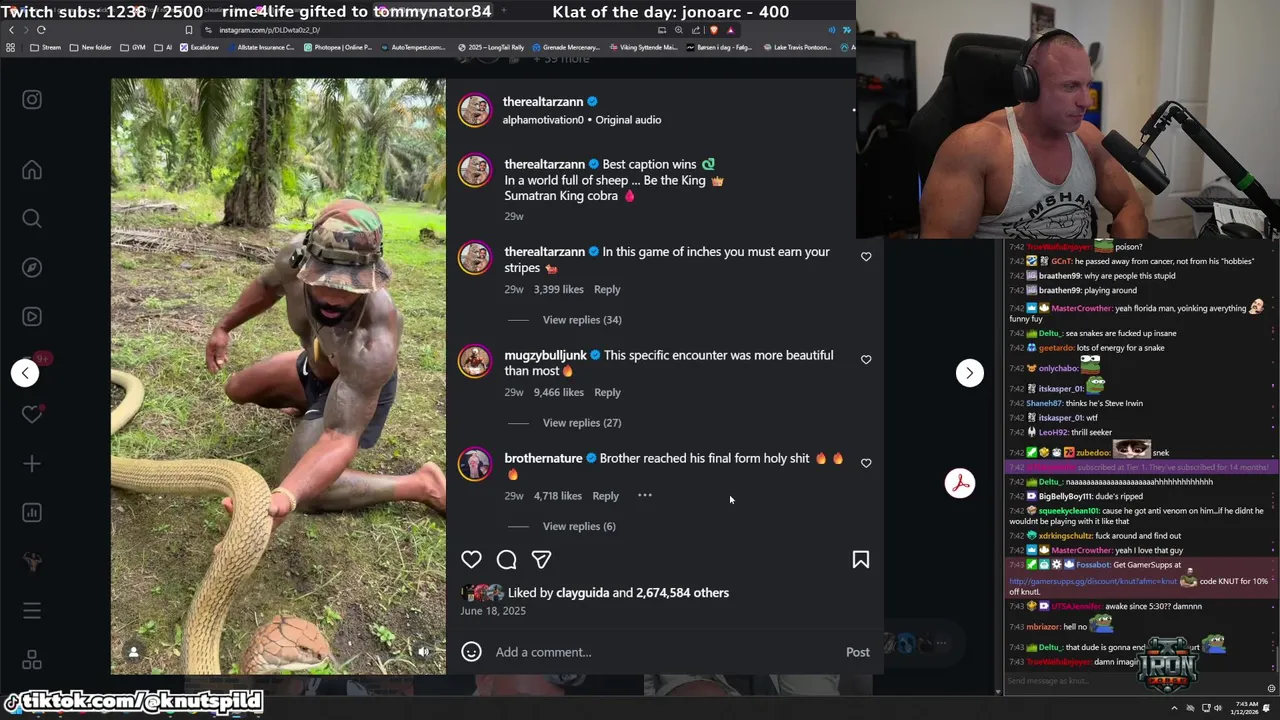This screenshot has width=1280, height=720.
Task: Expand View replies (27)
Action: [582, 423]
